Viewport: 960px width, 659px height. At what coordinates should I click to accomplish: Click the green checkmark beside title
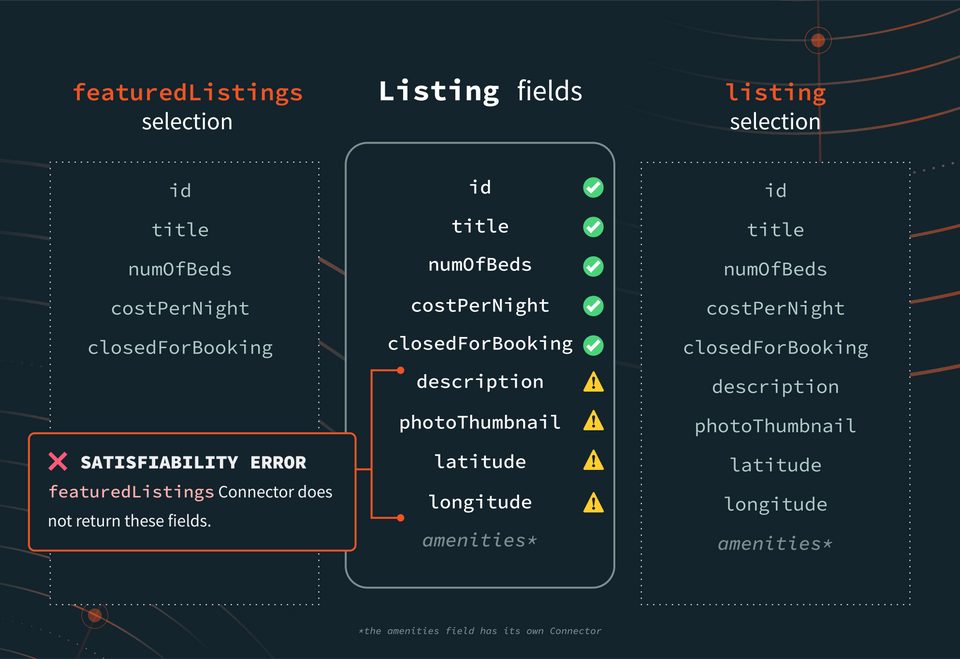(x=593, y=227)
